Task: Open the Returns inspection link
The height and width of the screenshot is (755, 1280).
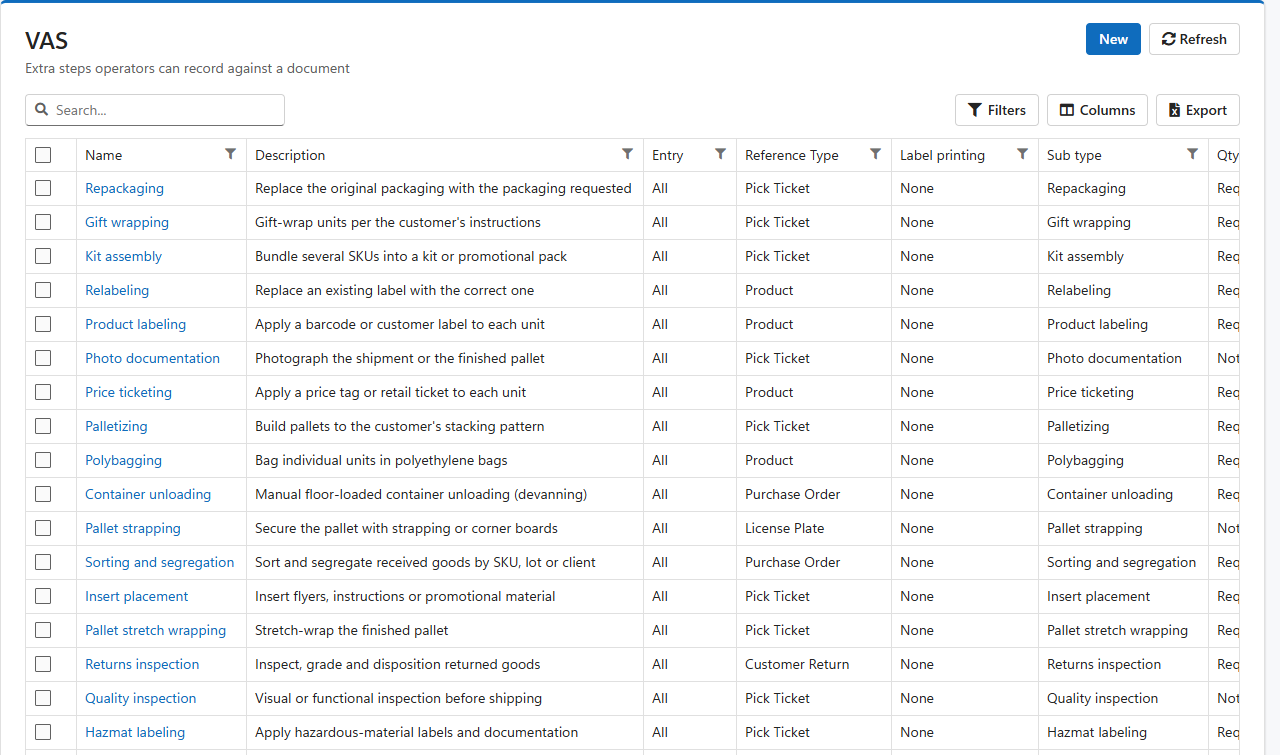Action: [x=142, y=664]
